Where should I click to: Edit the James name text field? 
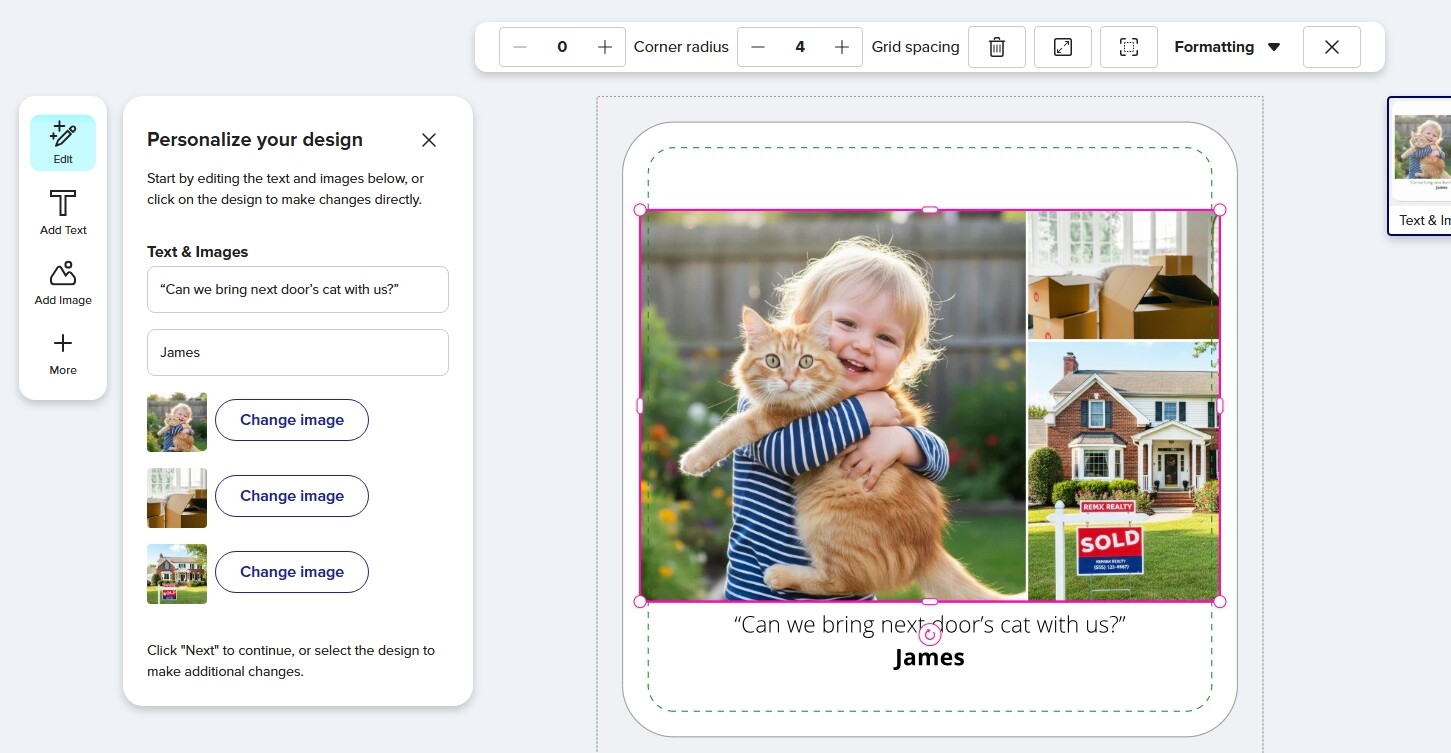pyautogui.click(x=298, y=353)
